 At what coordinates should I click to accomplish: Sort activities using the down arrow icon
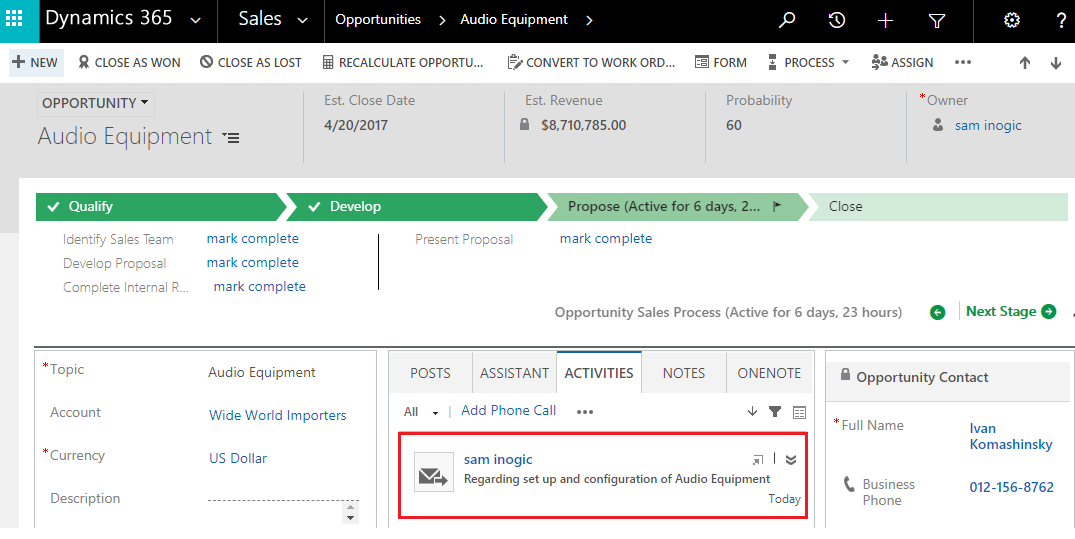(752, 411)
